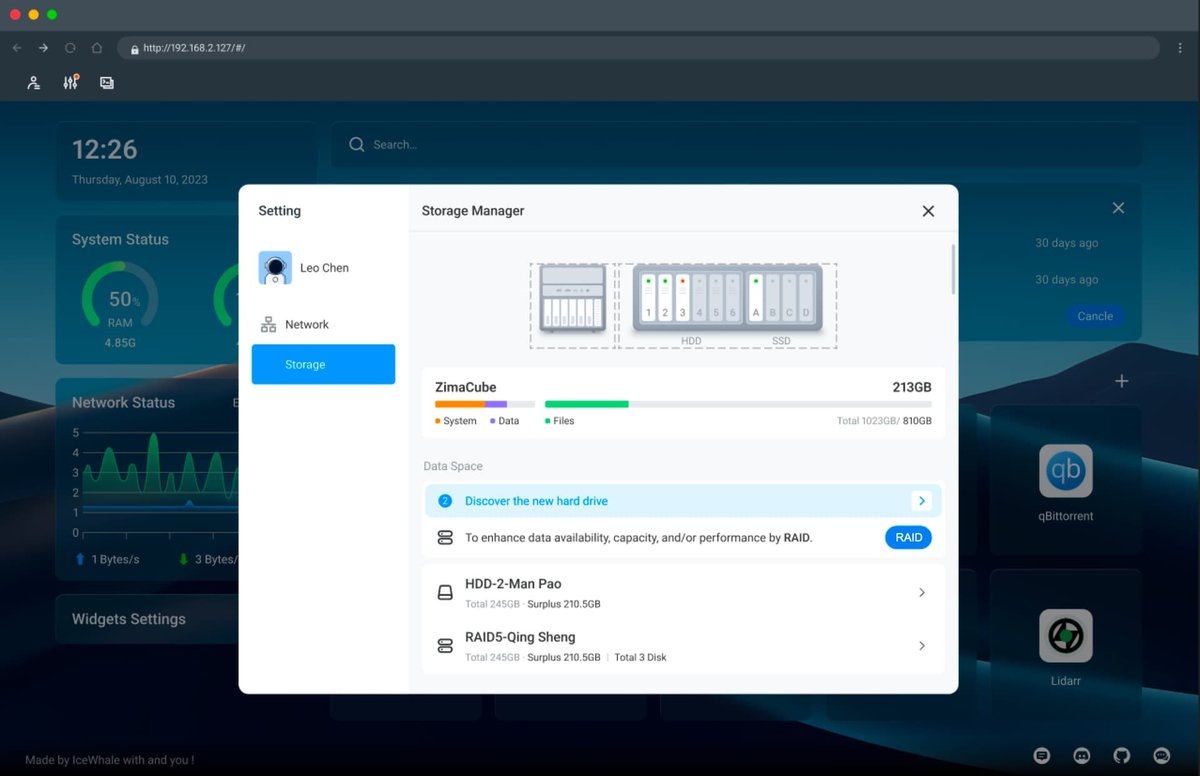Open the GitHub icon in the footer
The width and height of the screenshot is (1200, 776).
1121,756
